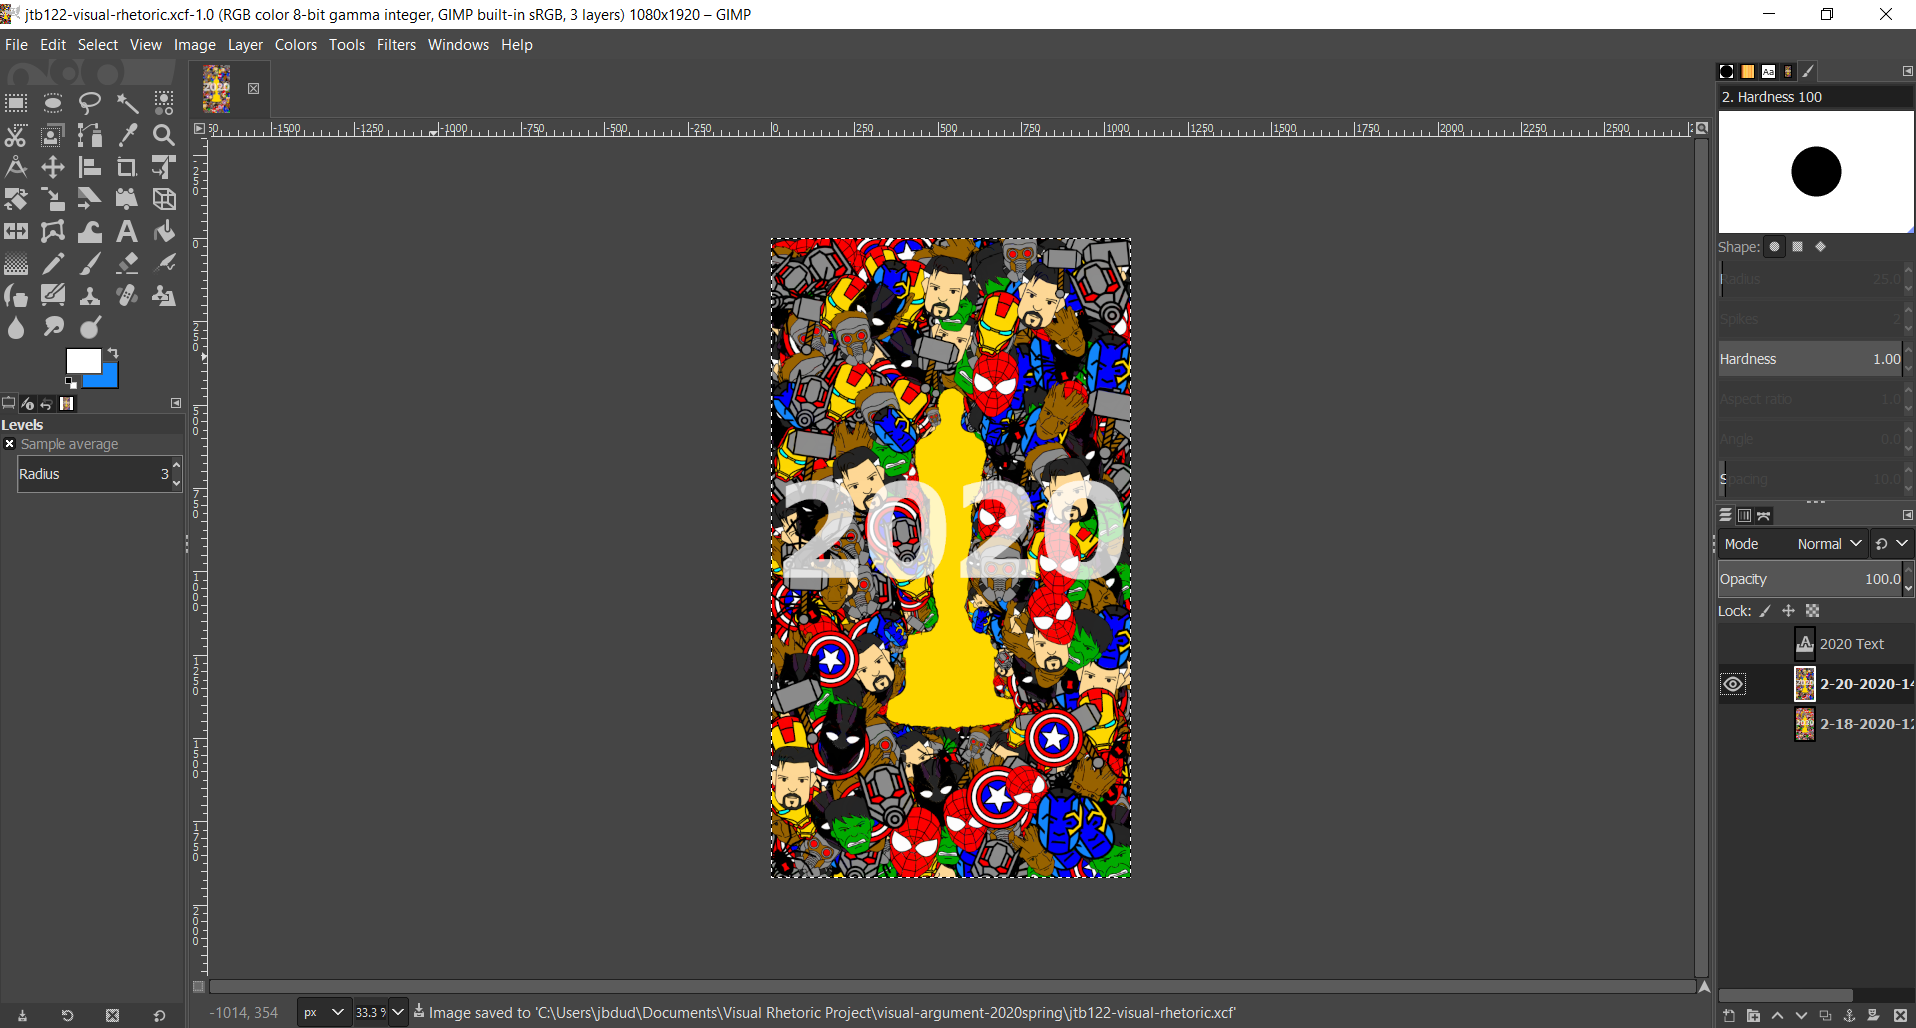Select the Measure compass tool
Image resolution: width=1916 pixels, height=1028 pixels.
point(16,167)
